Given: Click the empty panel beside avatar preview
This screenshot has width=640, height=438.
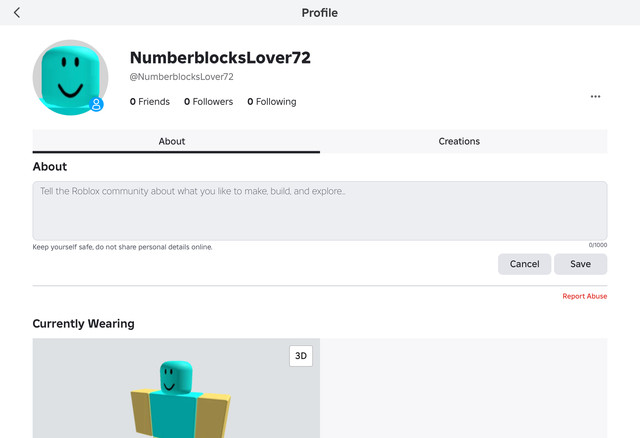Looking at the screenshot, I should click(463, 388).
